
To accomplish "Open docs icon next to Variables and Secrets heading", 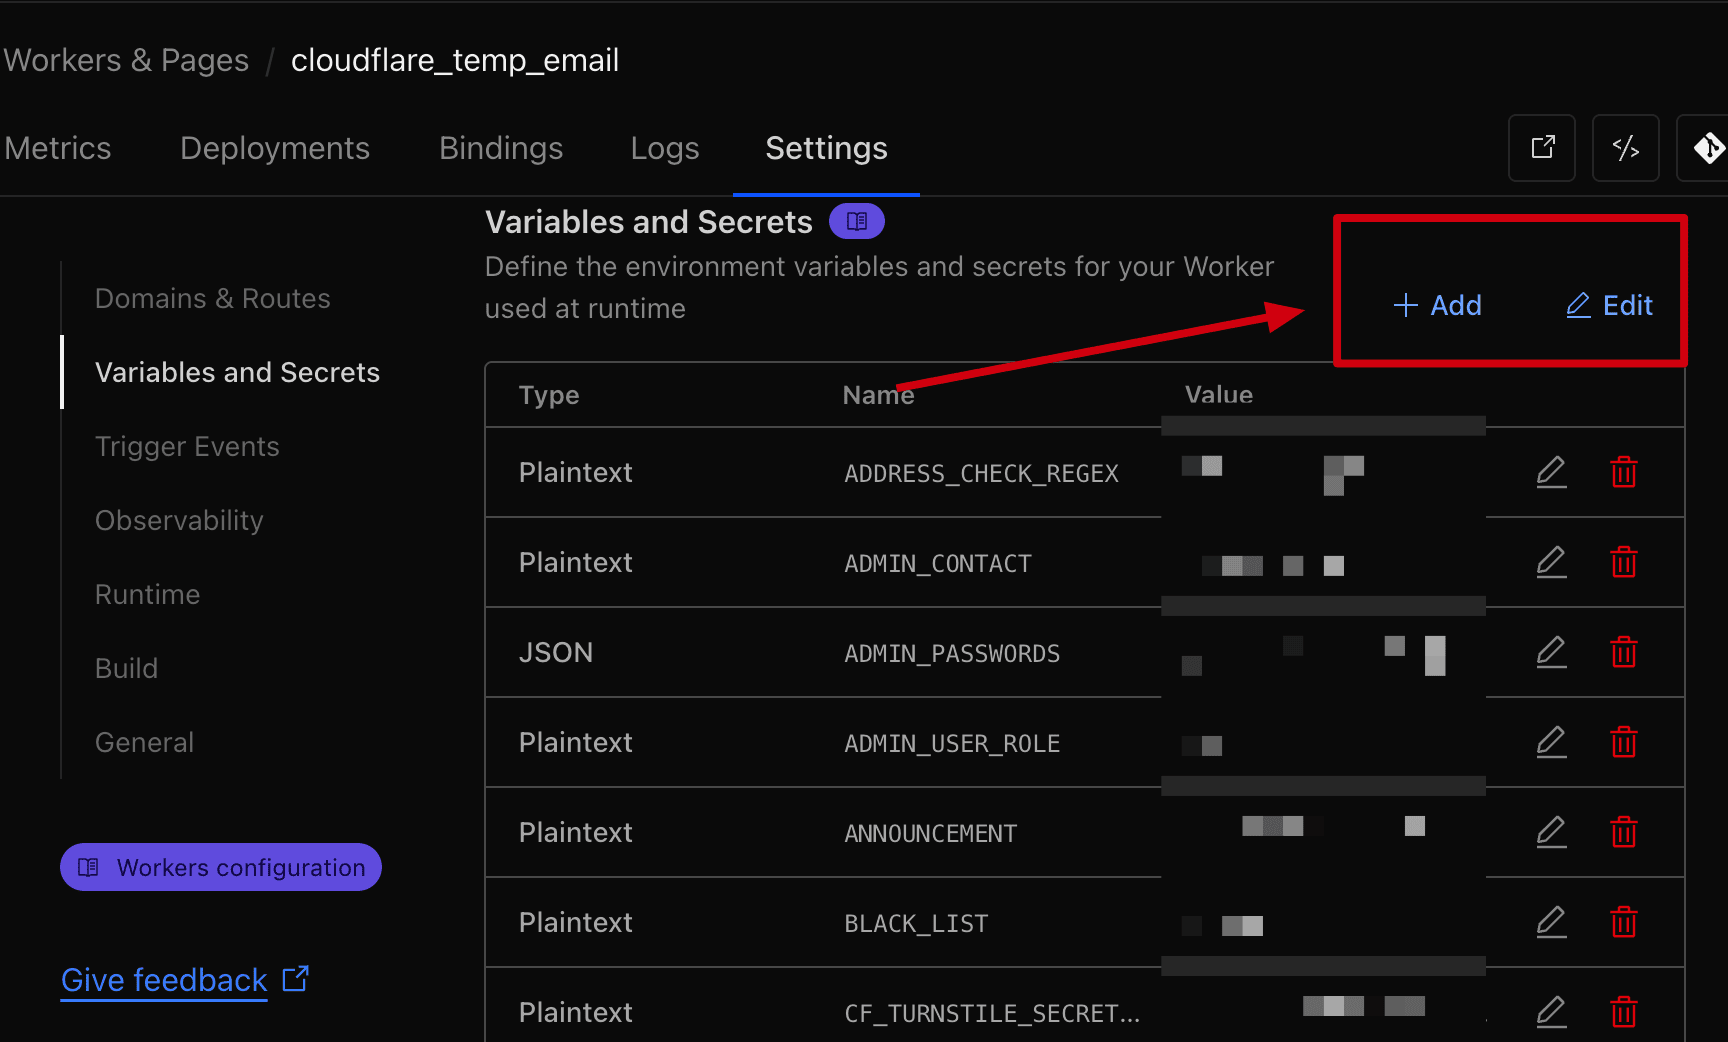I will point(857,221).
